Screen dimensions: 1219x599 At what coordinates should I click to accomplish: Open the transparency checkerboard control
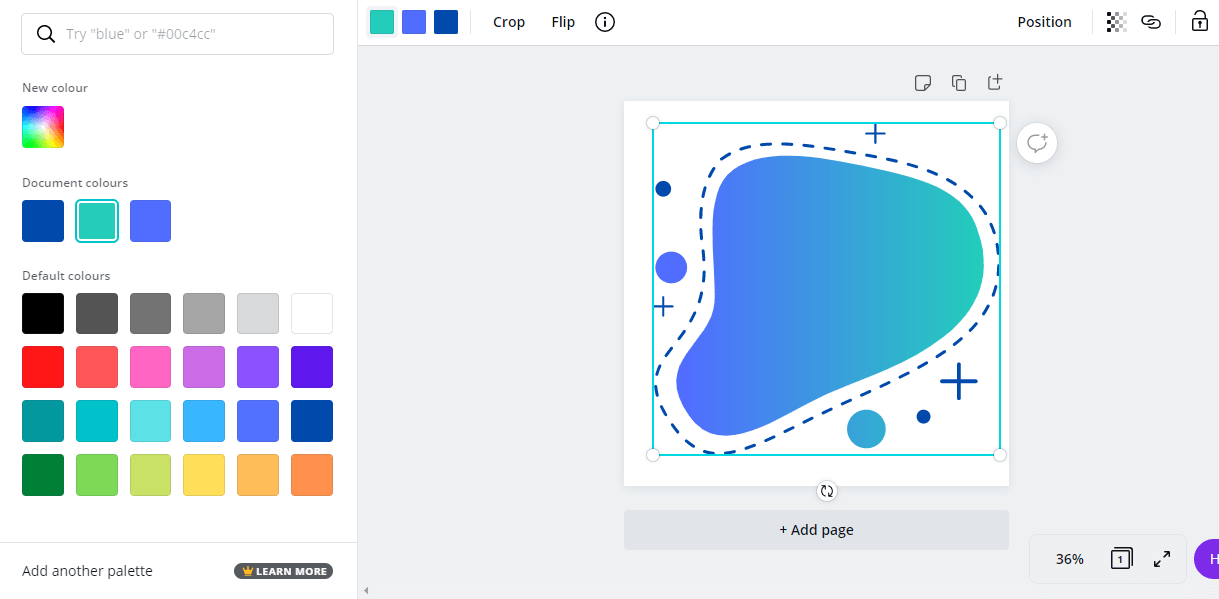point(1115,21)
